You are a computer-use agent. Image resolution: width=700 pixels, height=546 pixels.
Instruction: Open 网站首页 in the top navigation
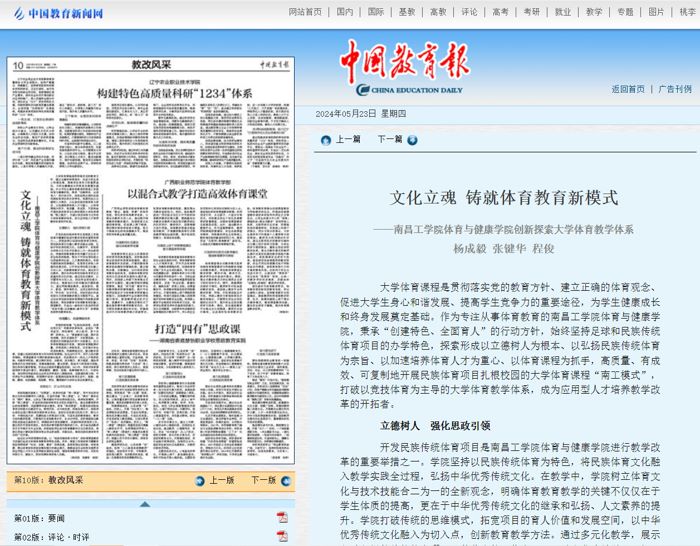point(305,12)
